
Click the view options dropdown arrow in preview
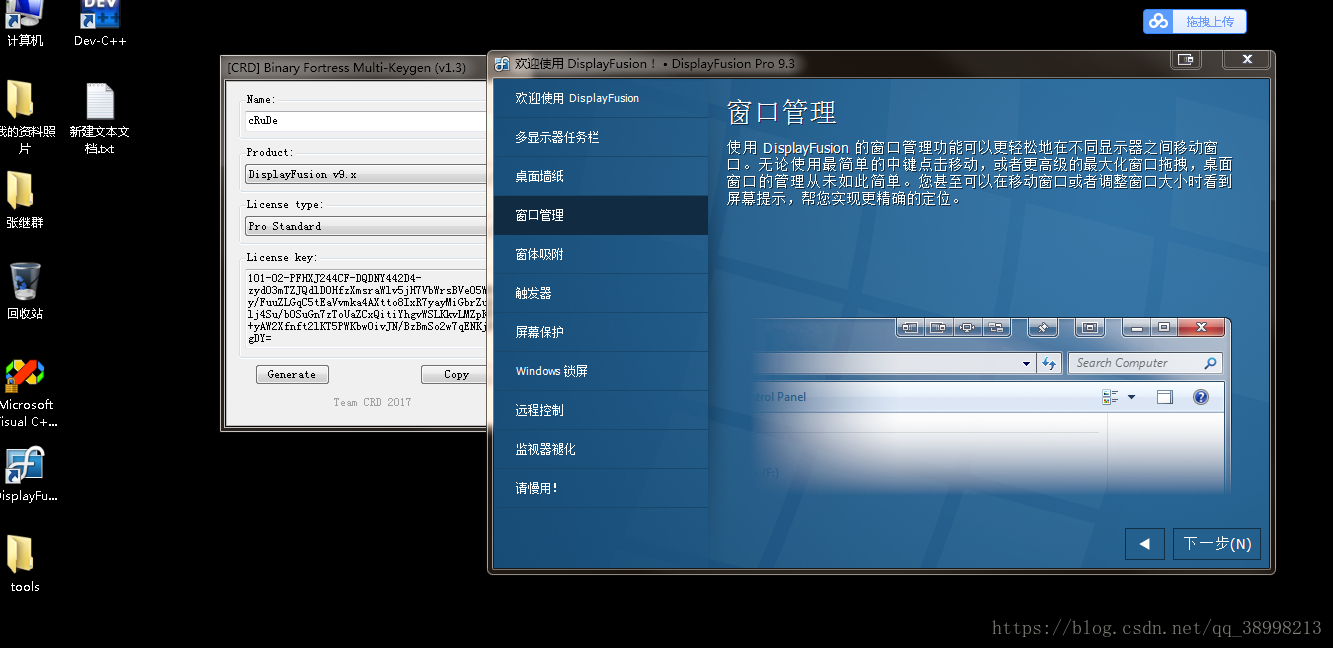coord(1131,397)
